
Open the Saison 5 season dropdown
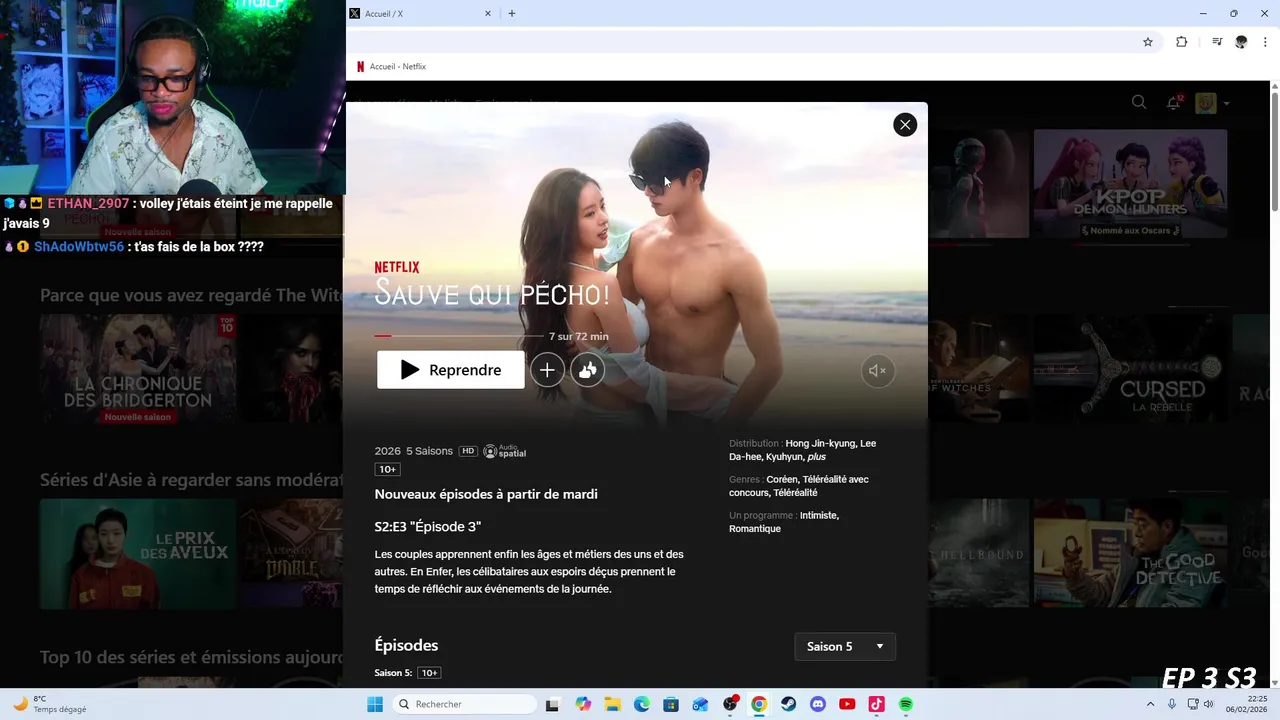click(x=845, y=646)
